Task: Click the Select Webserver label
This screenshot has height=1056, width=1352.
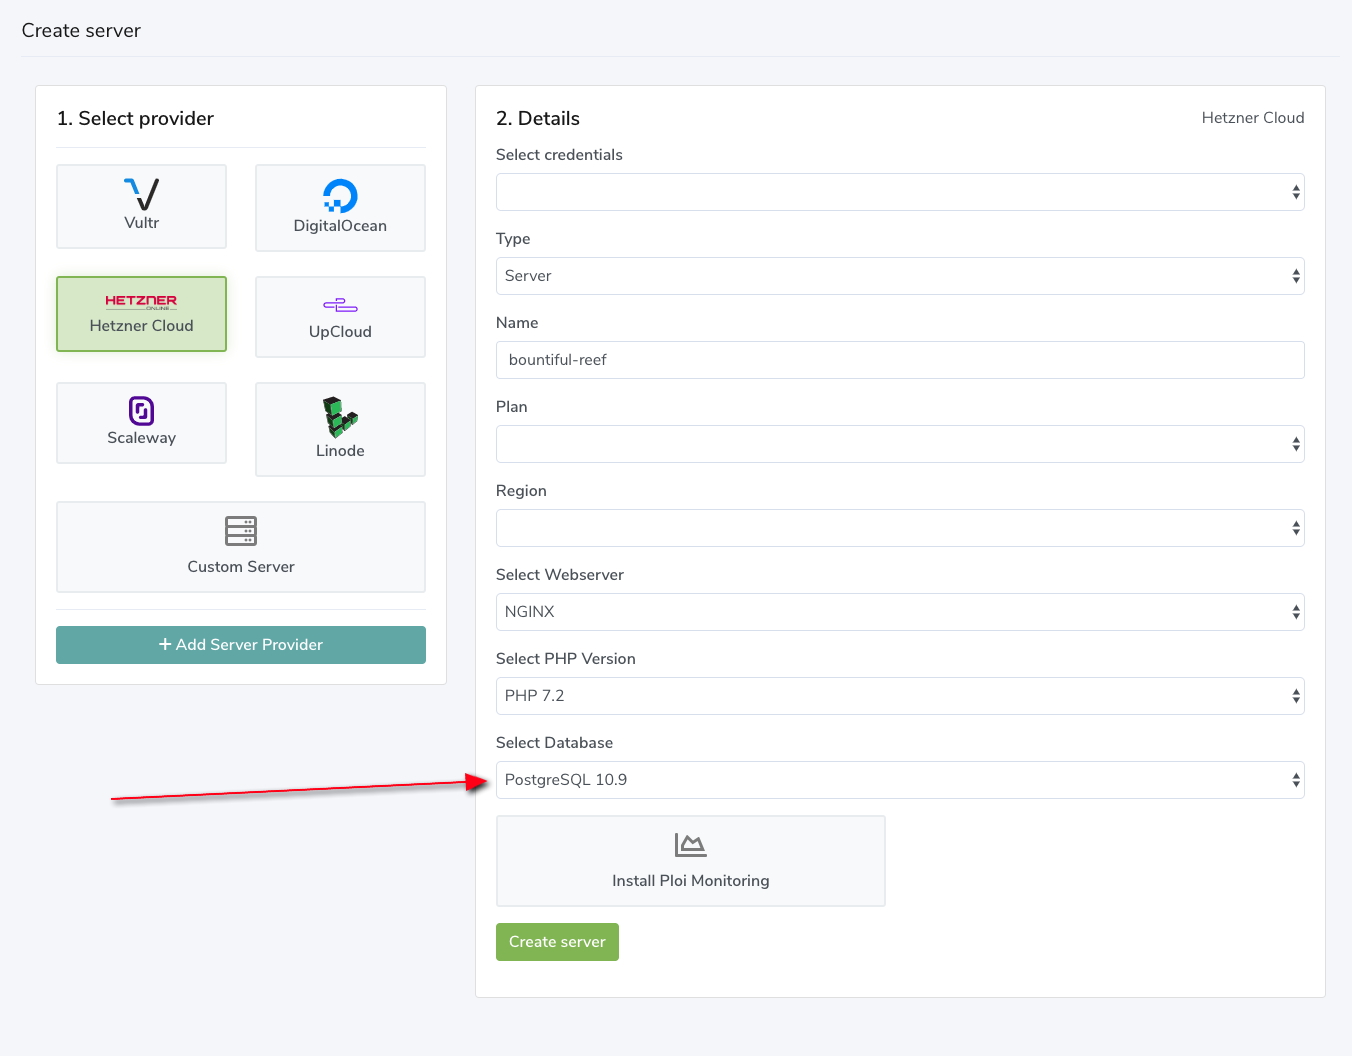Action: pyautogui.click(x=560, y=575)
